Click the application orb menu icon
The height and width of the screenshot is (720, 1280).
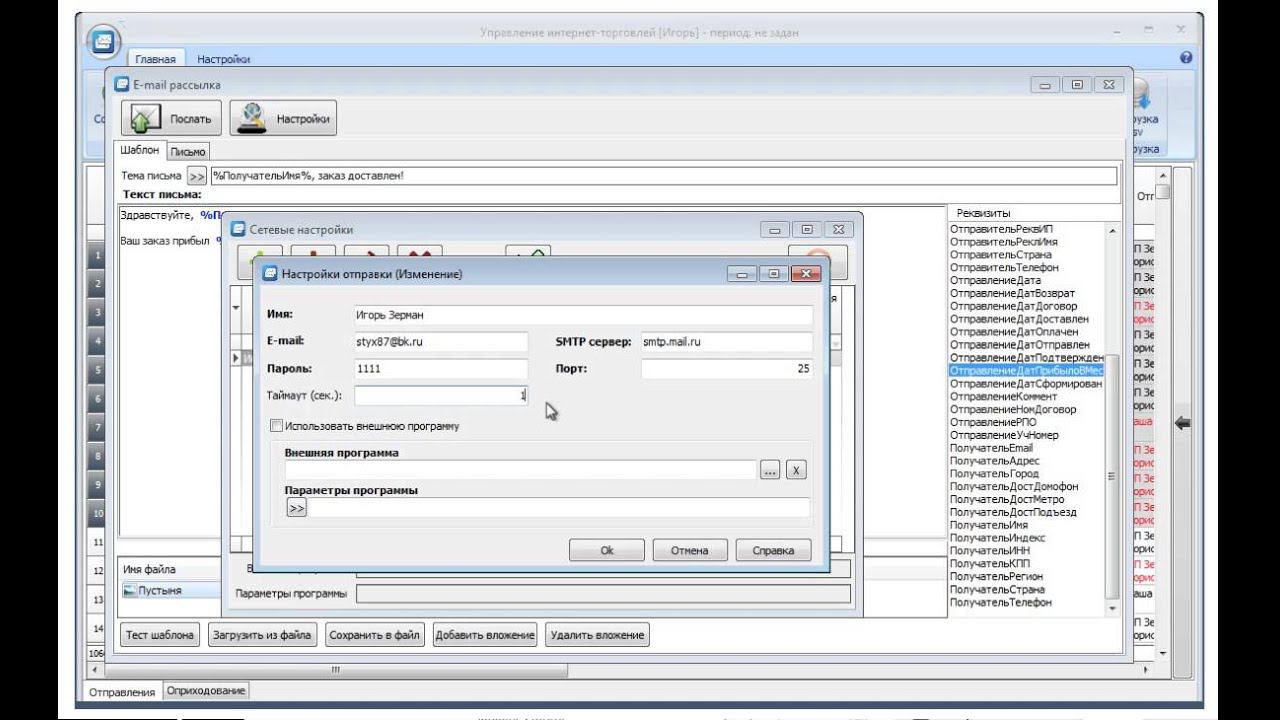(x=104, y=42)
